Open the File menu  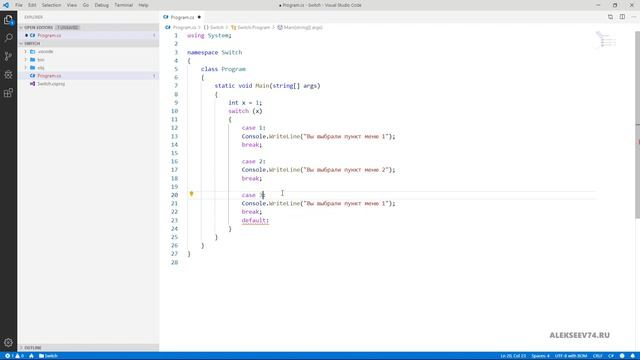coord(19,5)
